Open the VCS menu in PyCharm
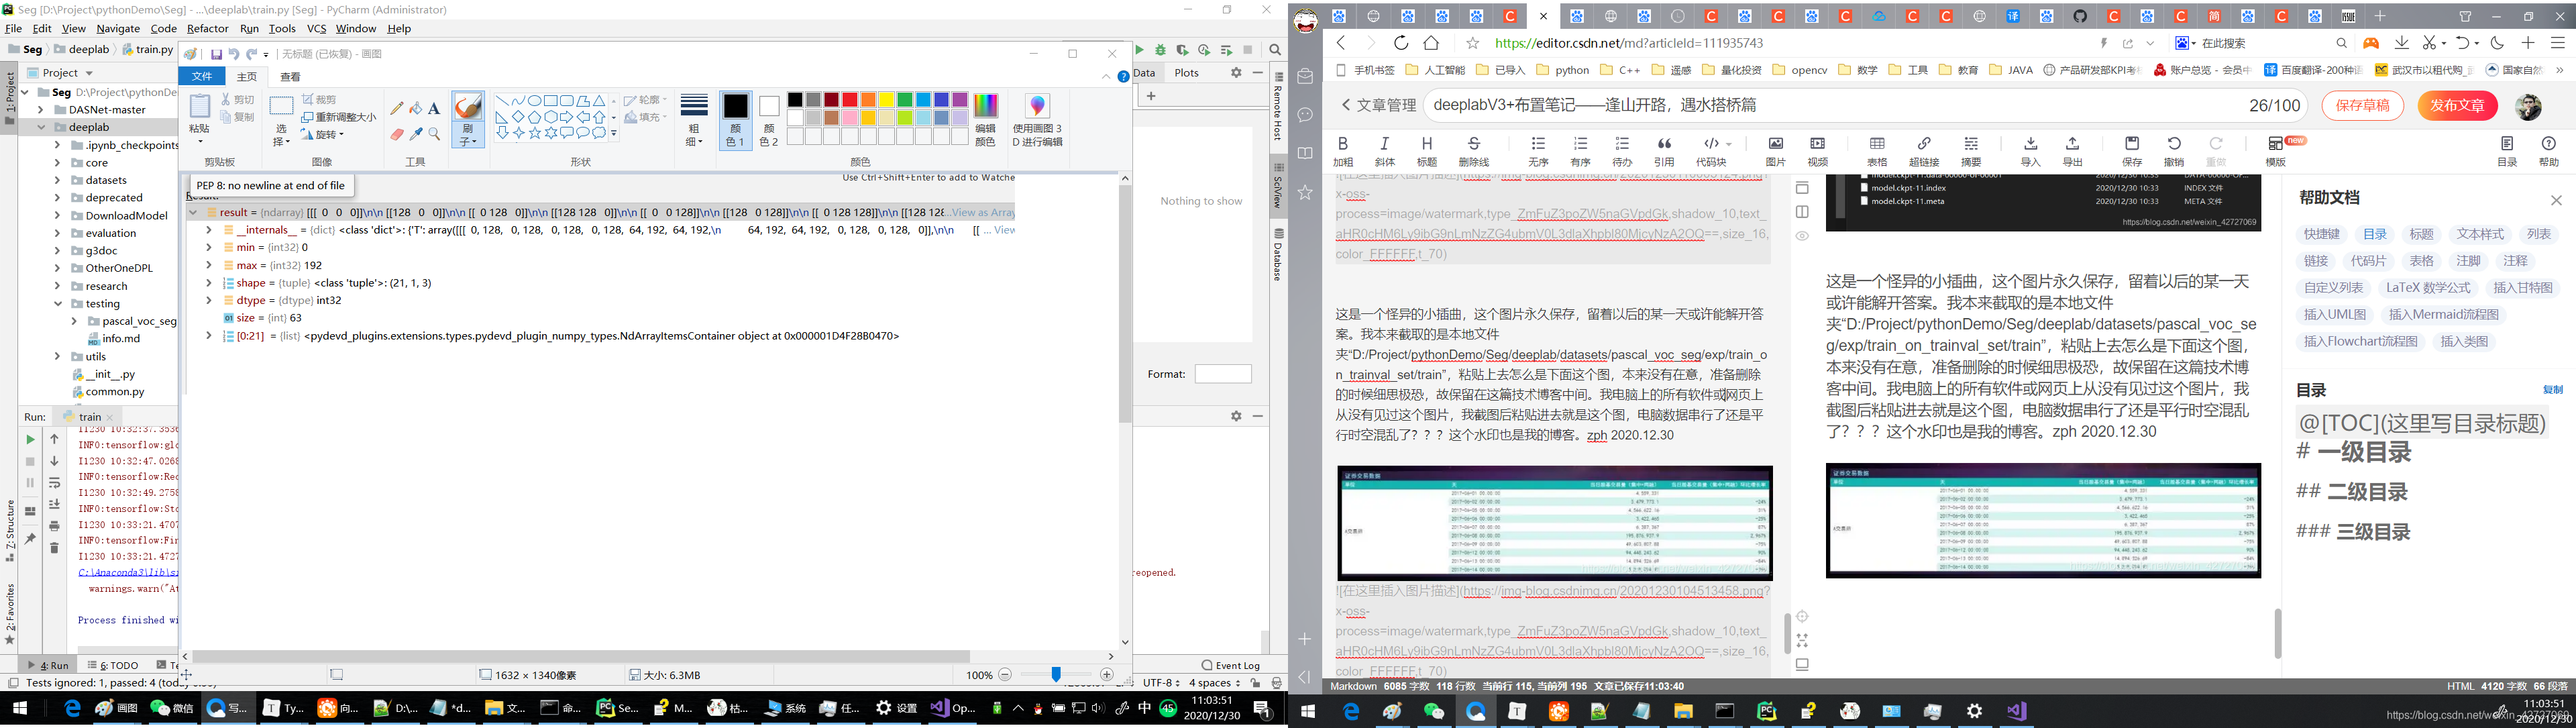This screenshot has height=728, width=2576. (316, 28)
